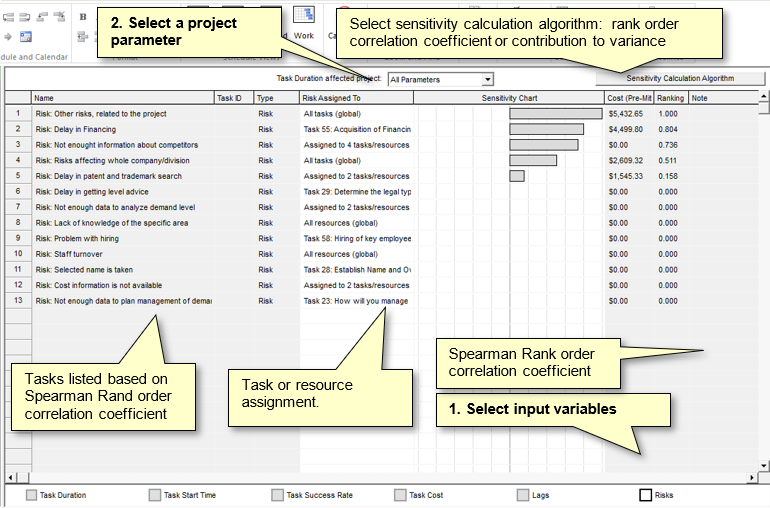Viewport: 770px width, 508px height.
Task: Toggle the Task Success Rate checkbox
Action: tap(277, 495)
